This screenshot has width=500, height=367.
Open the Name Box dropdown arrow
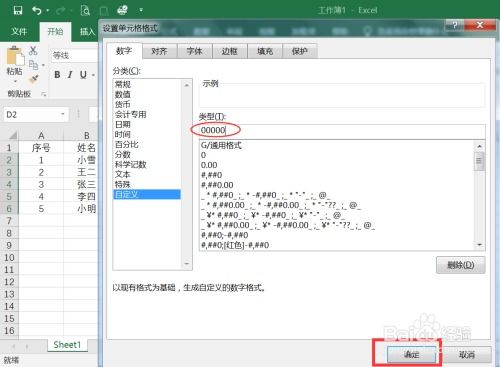[x=62, y=115]
